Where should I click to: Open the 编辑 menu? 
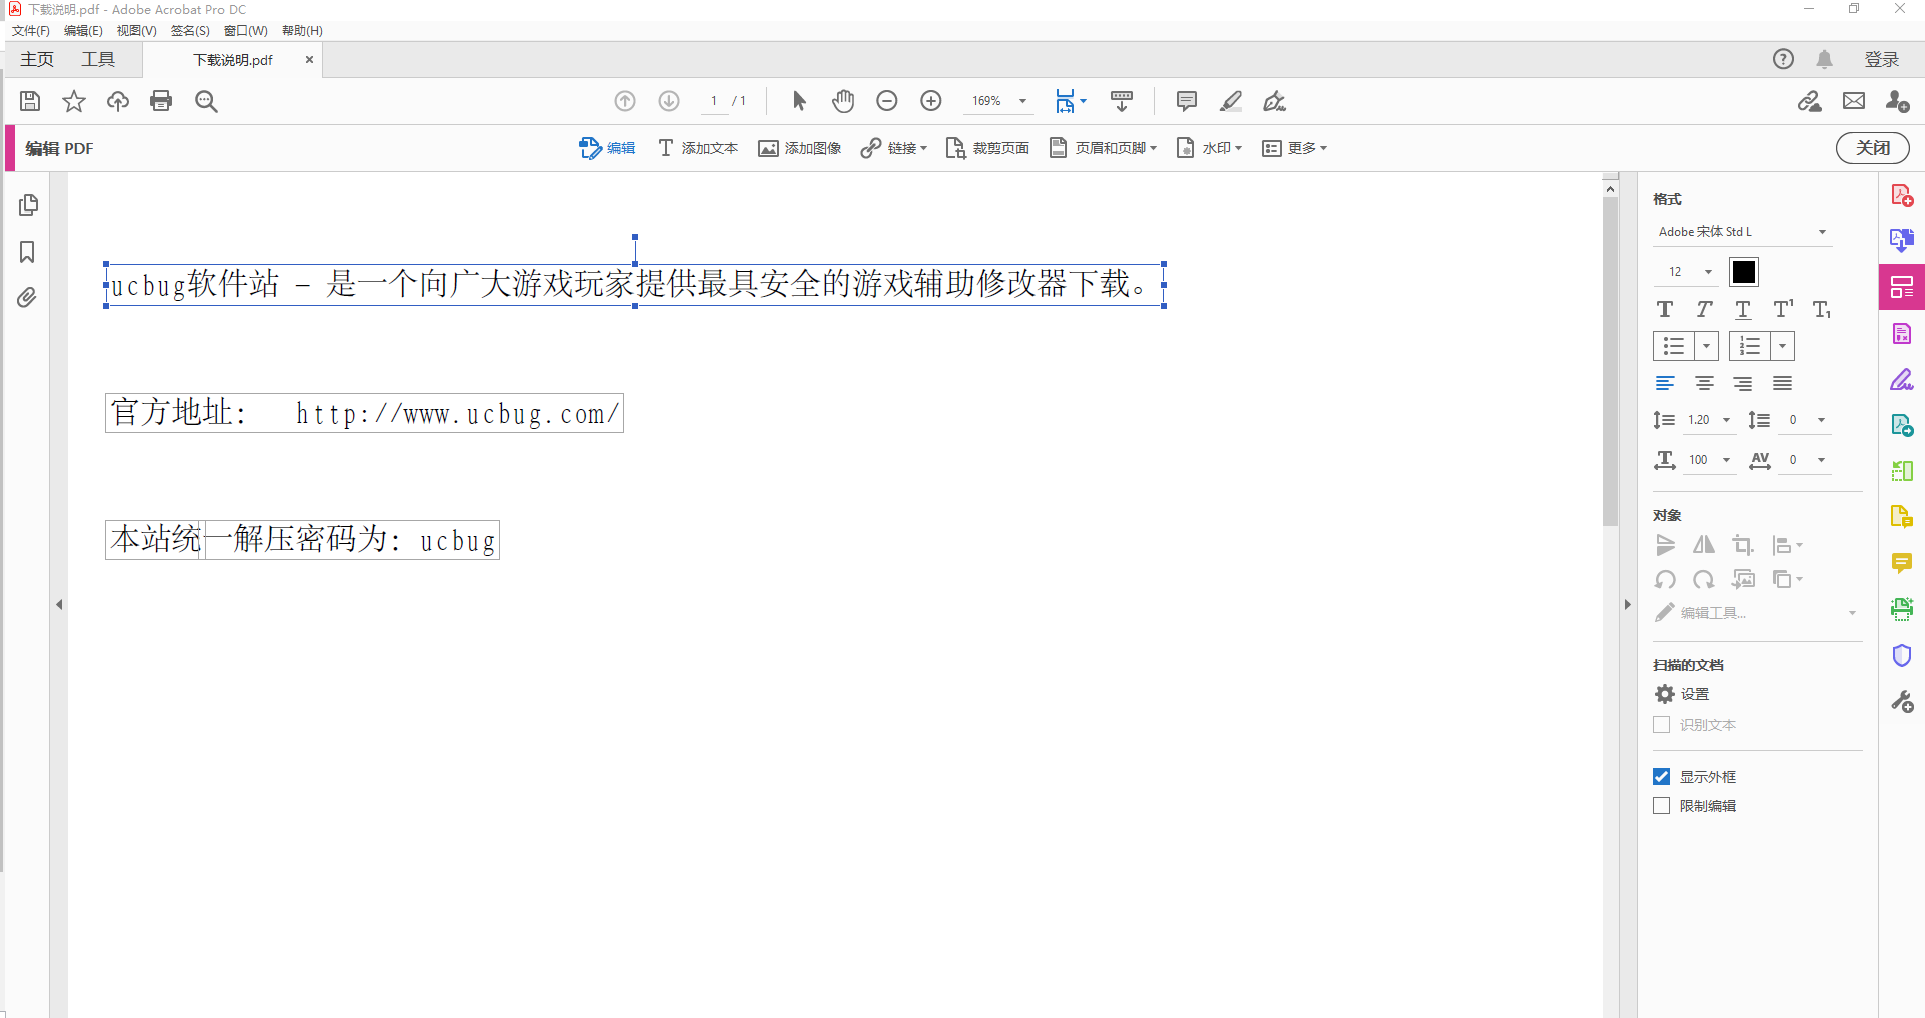click(x=83, y=31)
